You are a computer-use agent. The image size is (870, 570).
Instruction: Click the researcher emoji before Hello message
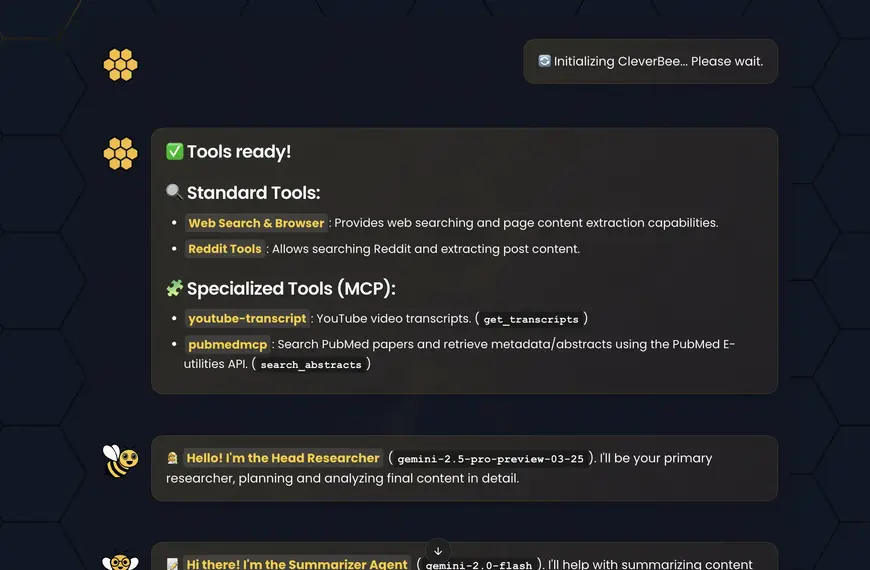pos(173,458)
